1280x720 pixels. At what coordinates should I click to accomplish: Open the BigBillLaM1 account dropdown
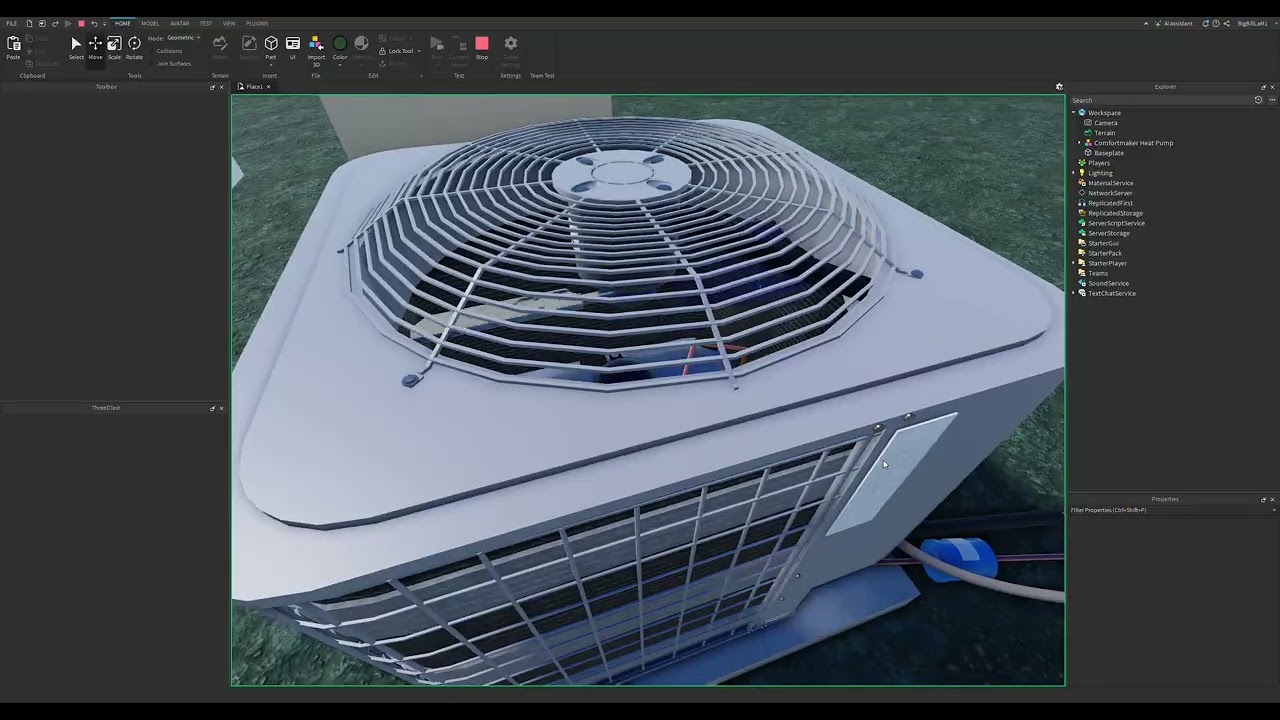1254,23
